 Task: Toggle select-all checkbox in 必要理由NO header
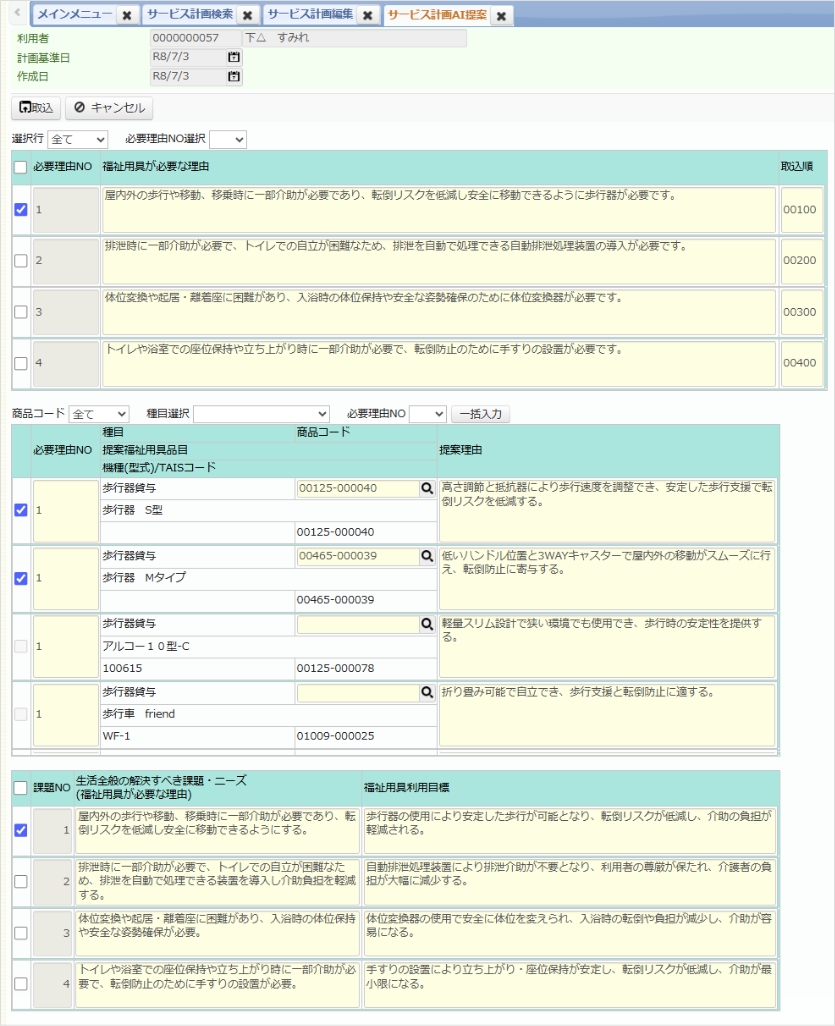click(21, 168)
